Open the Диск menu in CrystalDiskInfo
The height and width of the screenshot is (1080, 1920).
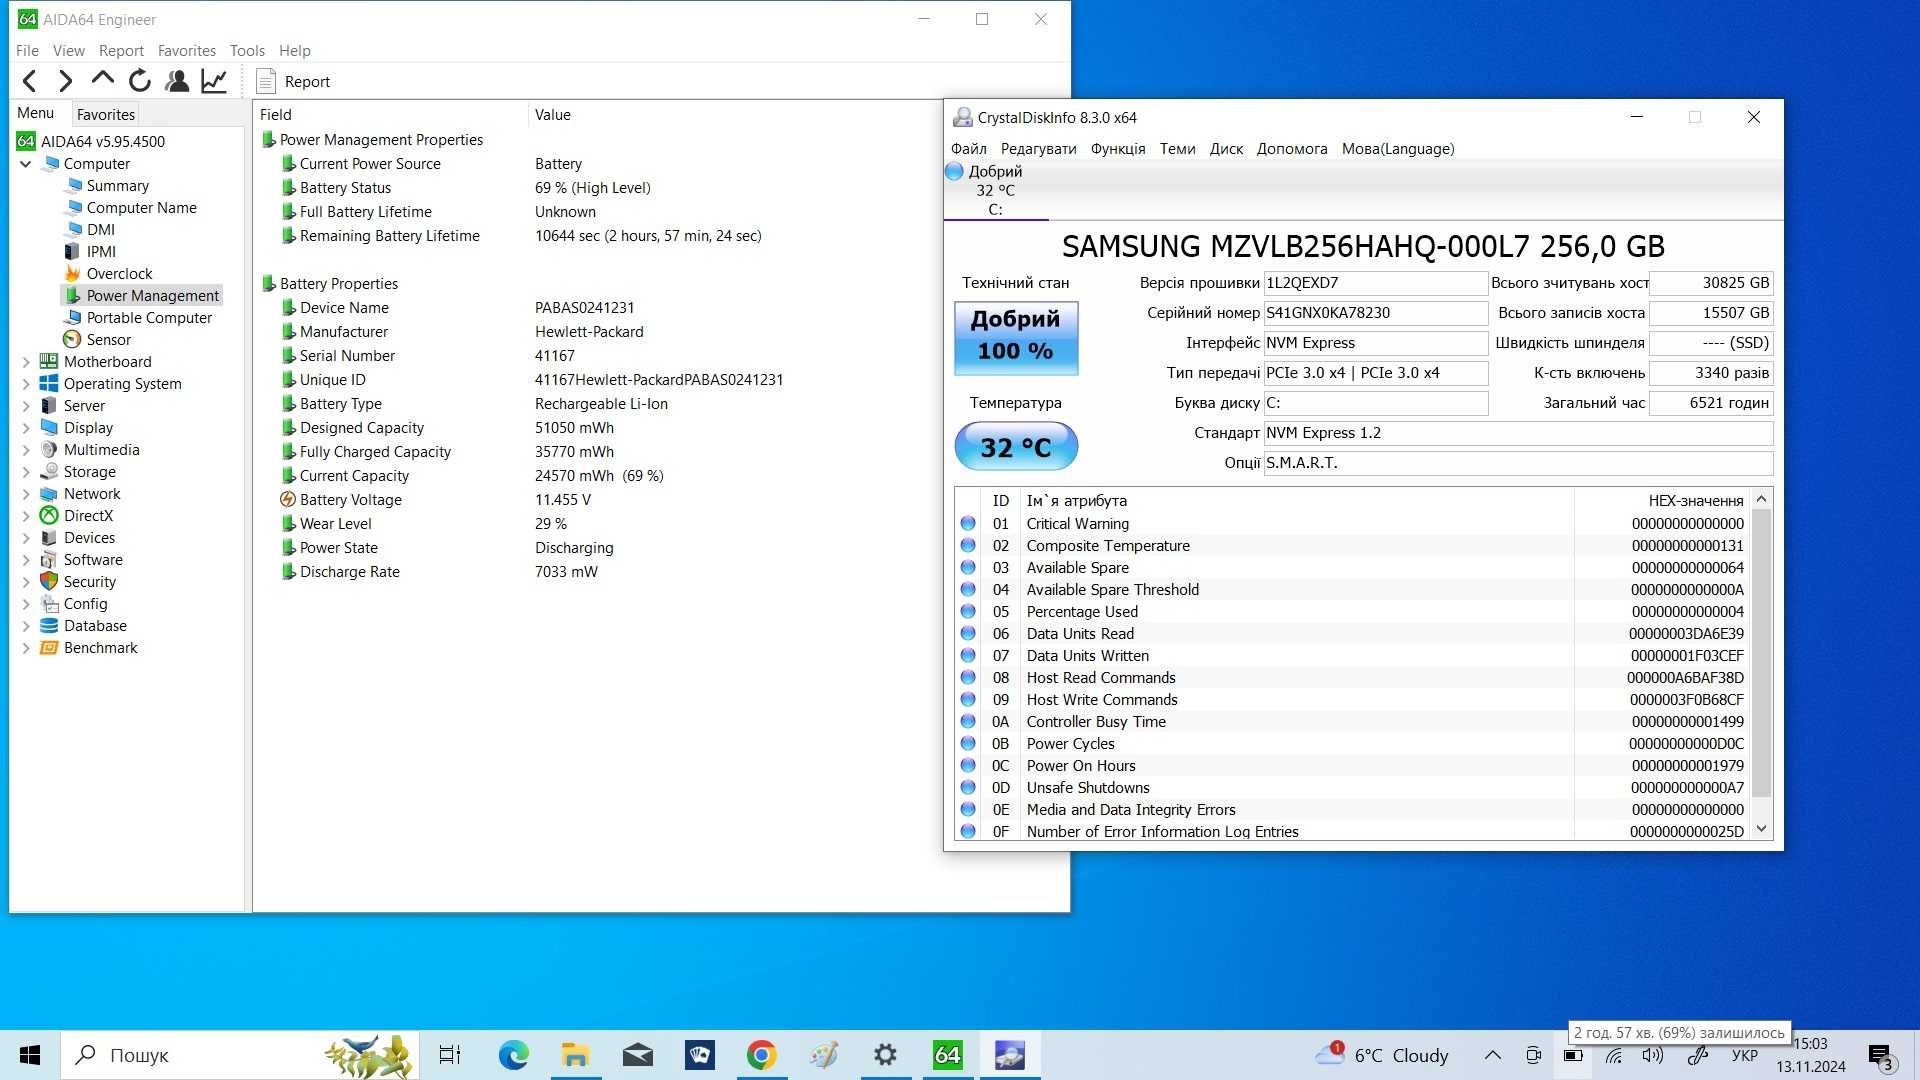point(1226,149)
